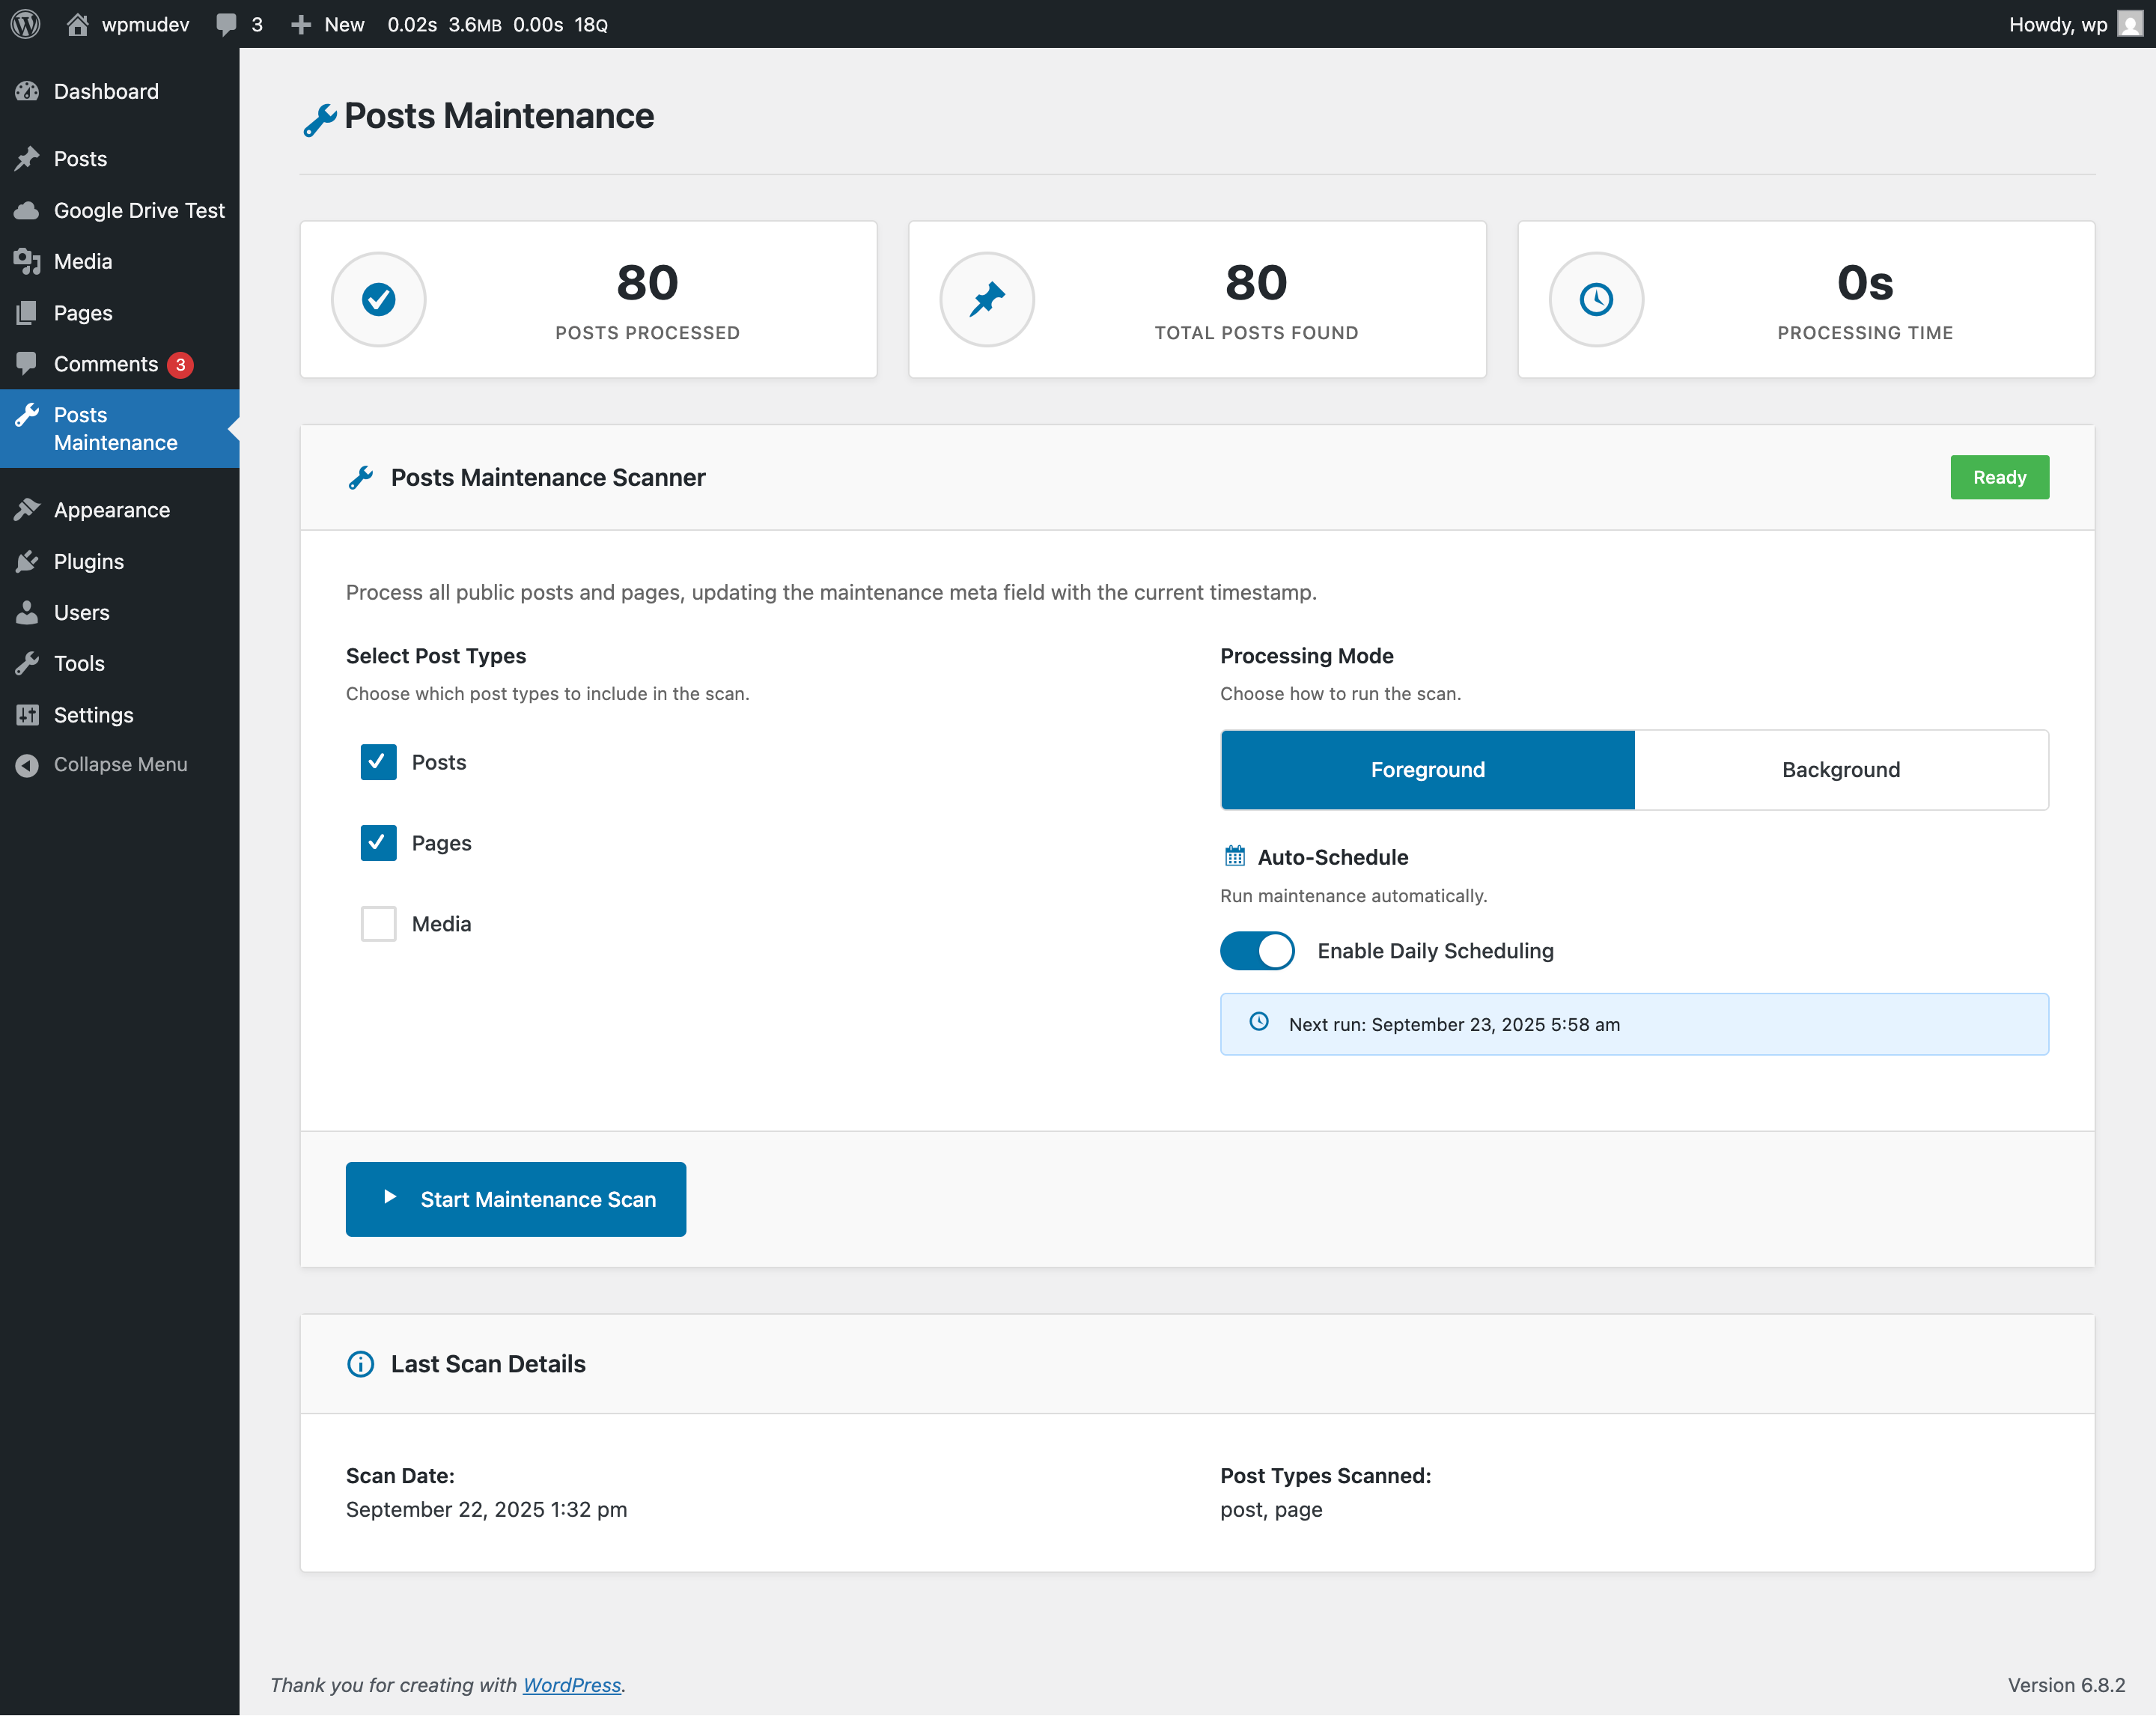Click the Media icon in sidebar
Viewport: 2156px width, 1716px height.
[27, 261]
